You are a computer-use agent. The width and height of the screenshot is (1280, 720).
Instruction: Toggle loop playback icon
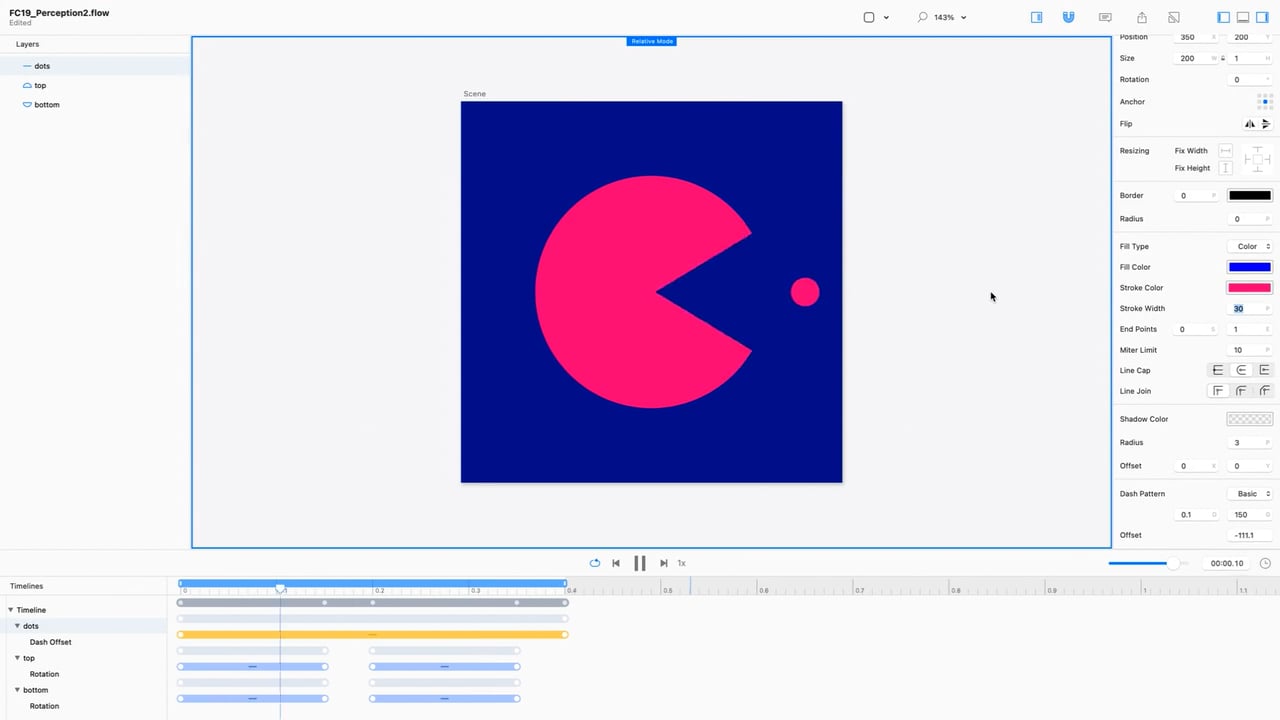(x=595, y=563)
